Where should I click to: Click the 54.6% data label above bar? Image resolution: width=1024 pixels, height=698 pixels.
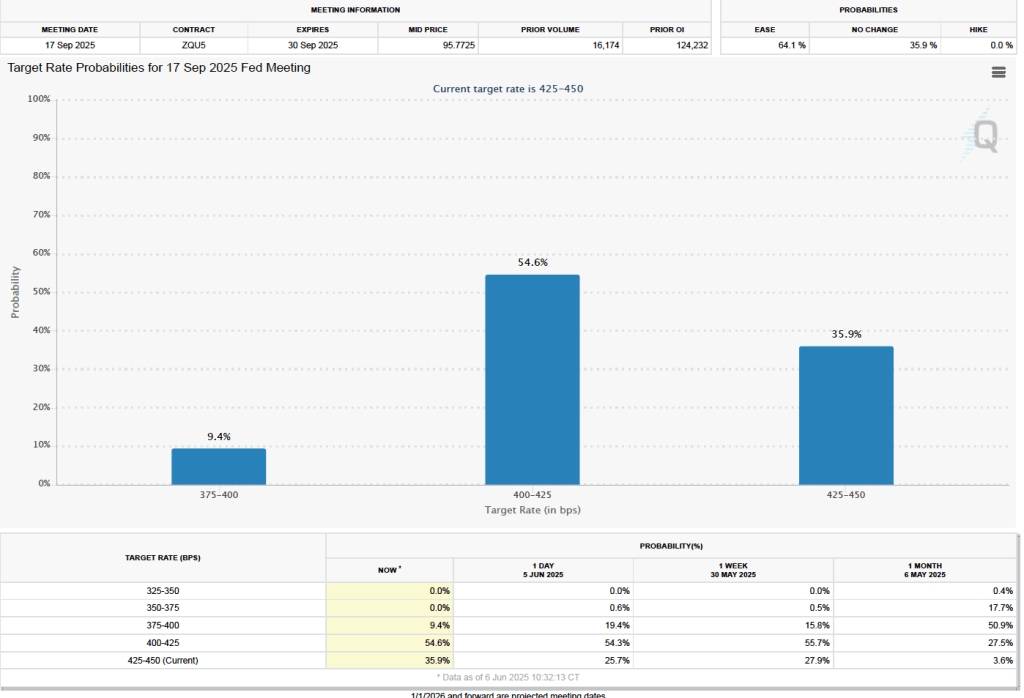[x=532, y=262]
